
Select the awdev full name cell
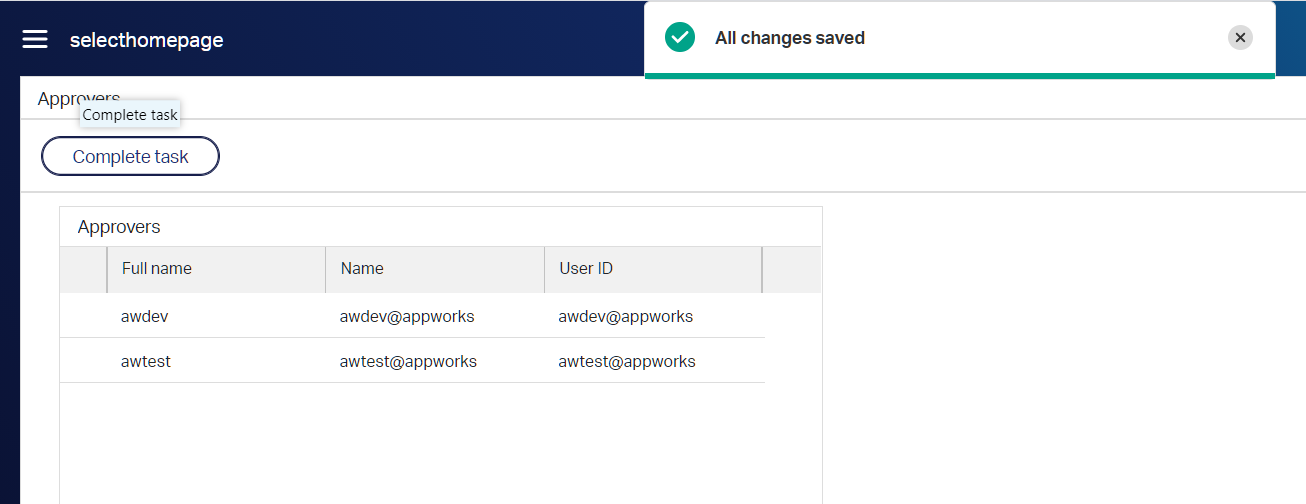[144, 316]
